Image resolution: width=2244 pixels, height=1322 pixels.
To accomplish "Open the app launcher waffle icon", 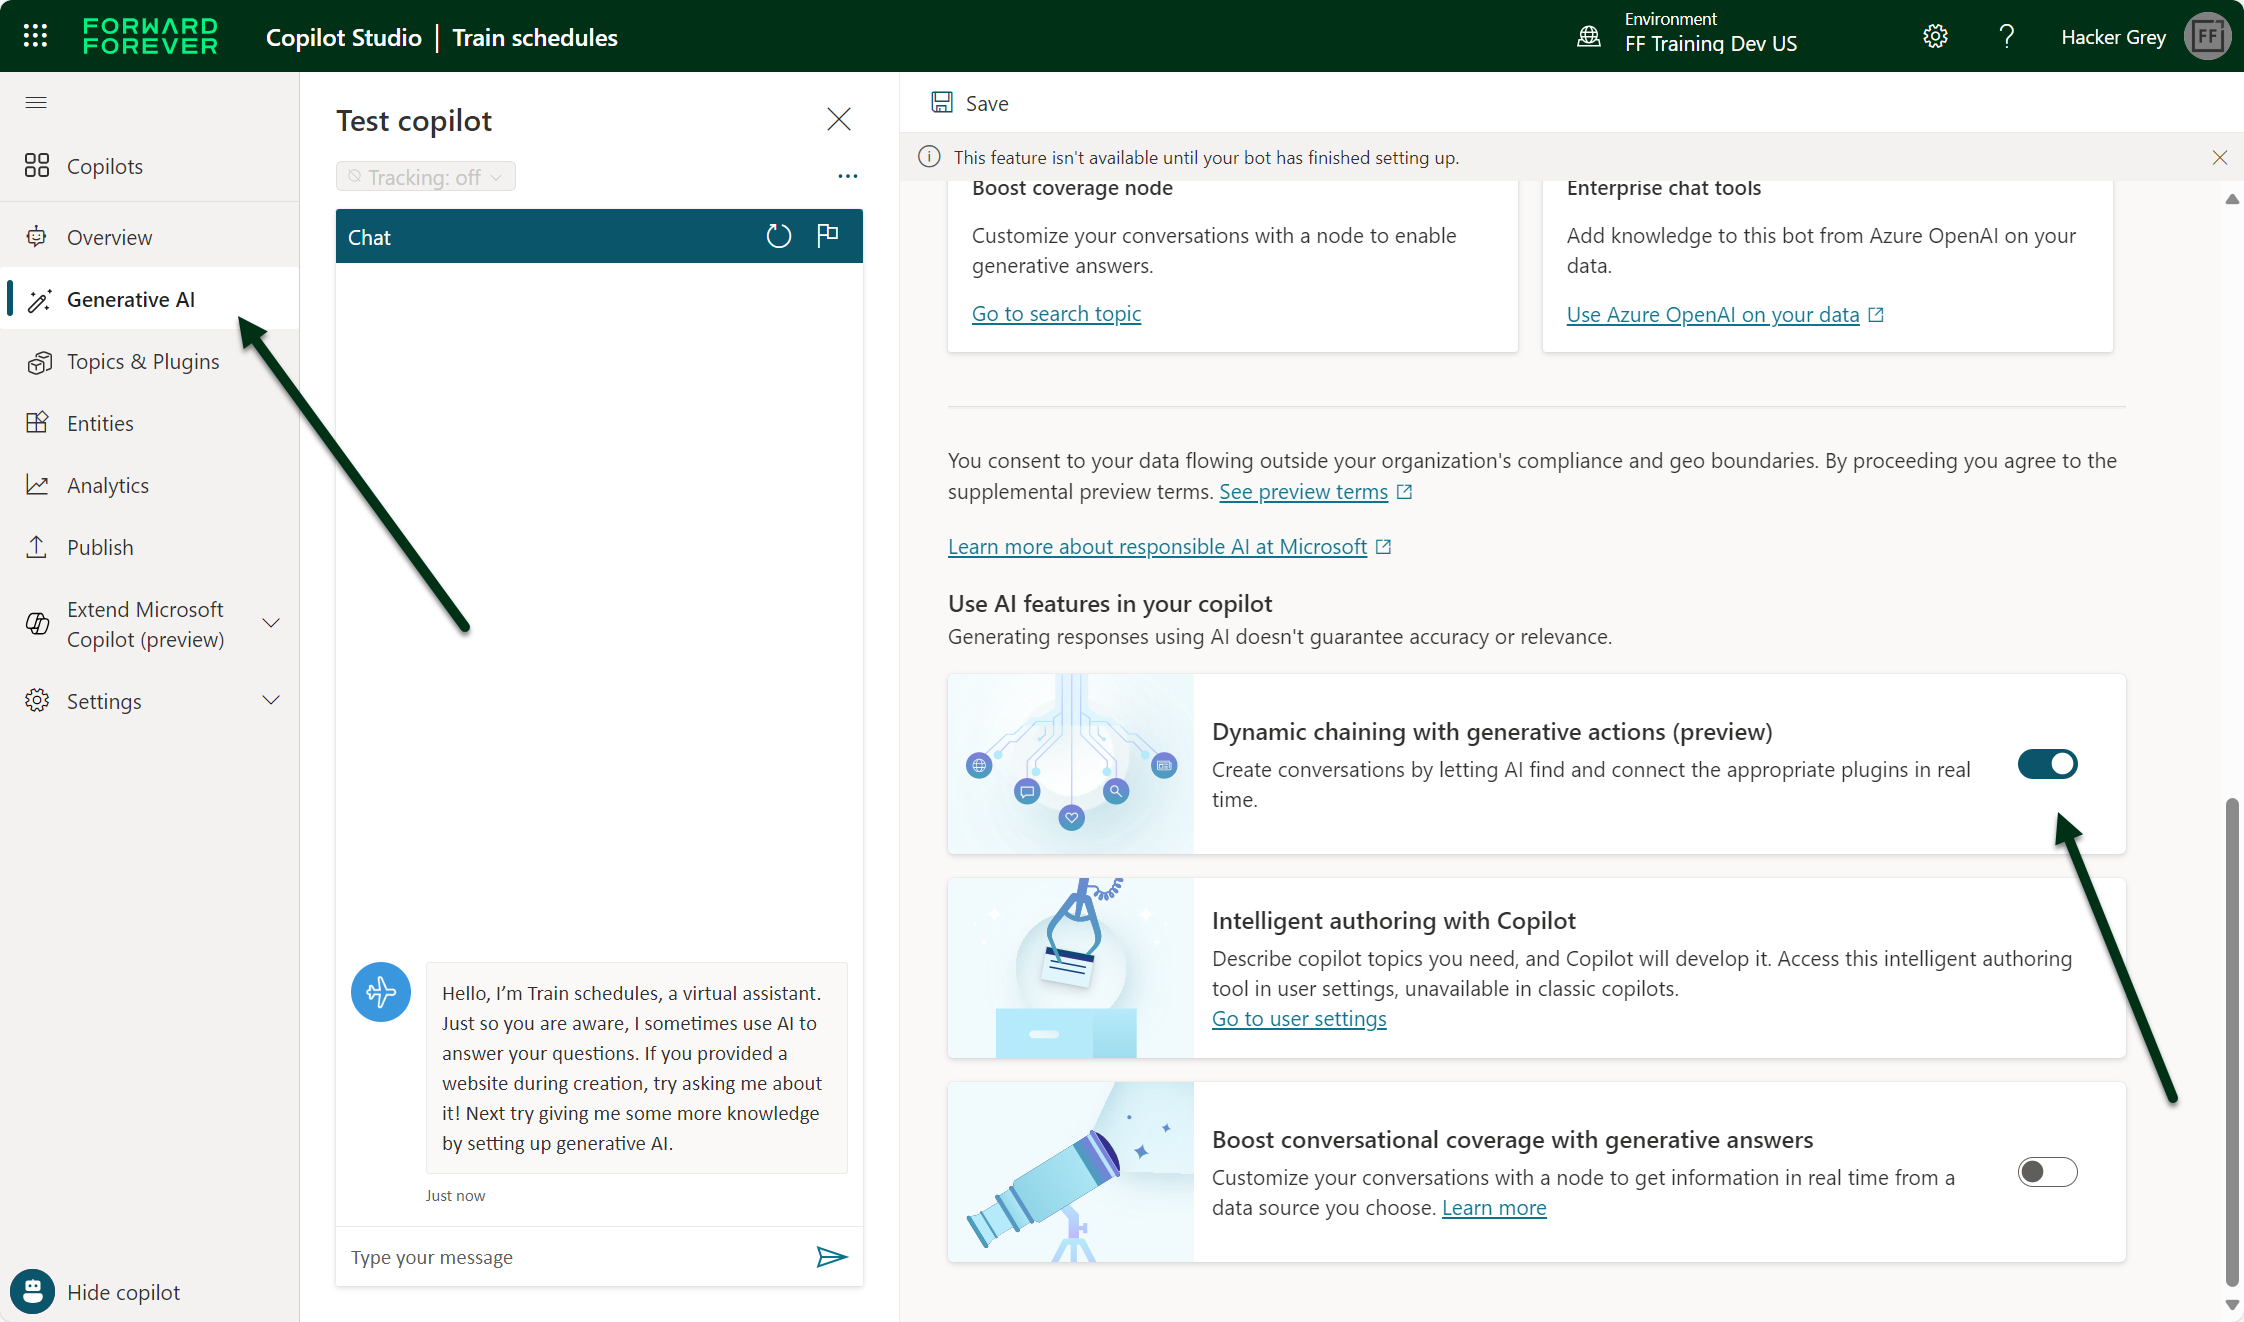I will point(35,37).
